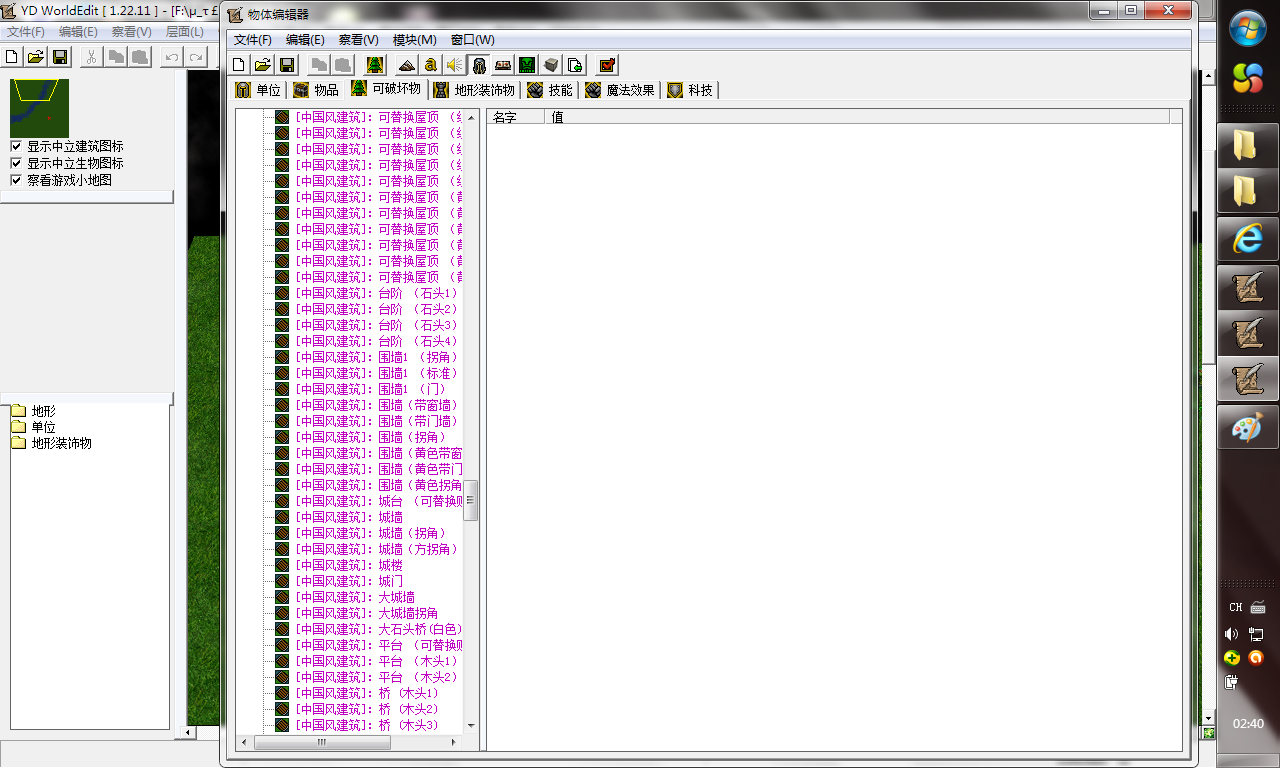This screenshot has width=1280, height=768.
Task: Select 大城墙拐角 tree item
Action: (x=366, y=613)
